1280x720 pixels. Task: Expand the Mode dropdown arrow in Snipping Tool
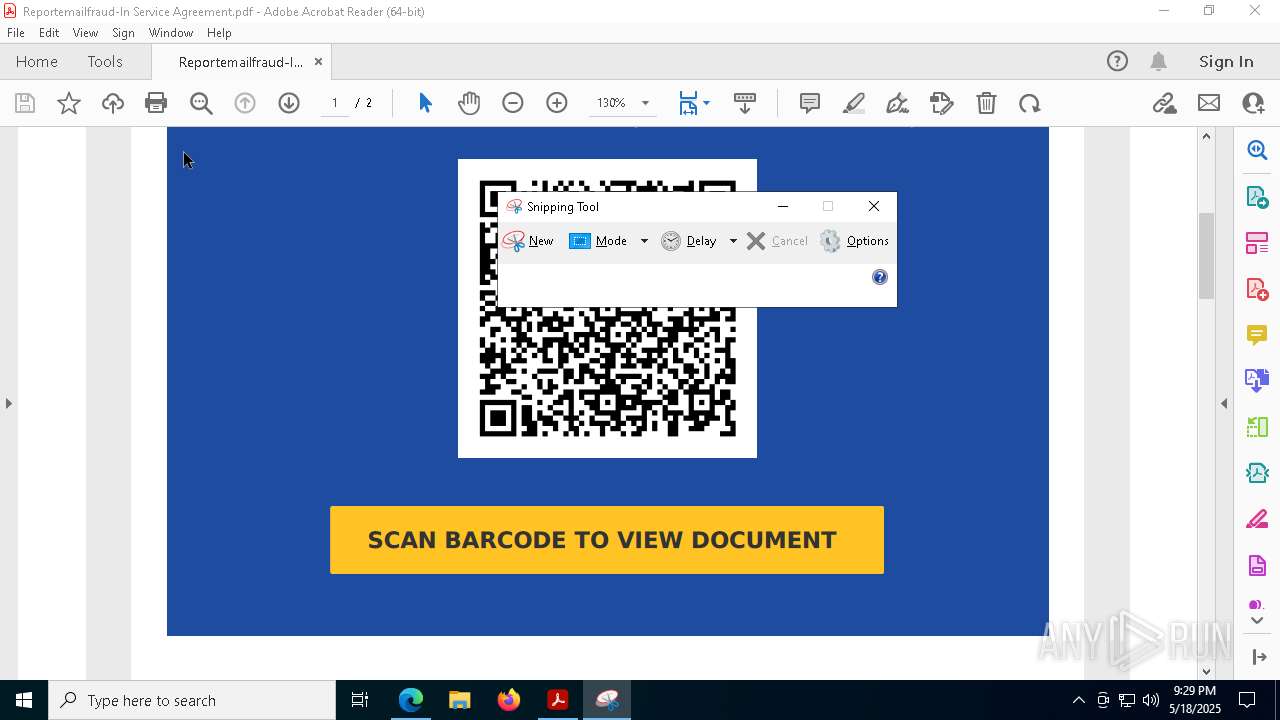(644, 241)
